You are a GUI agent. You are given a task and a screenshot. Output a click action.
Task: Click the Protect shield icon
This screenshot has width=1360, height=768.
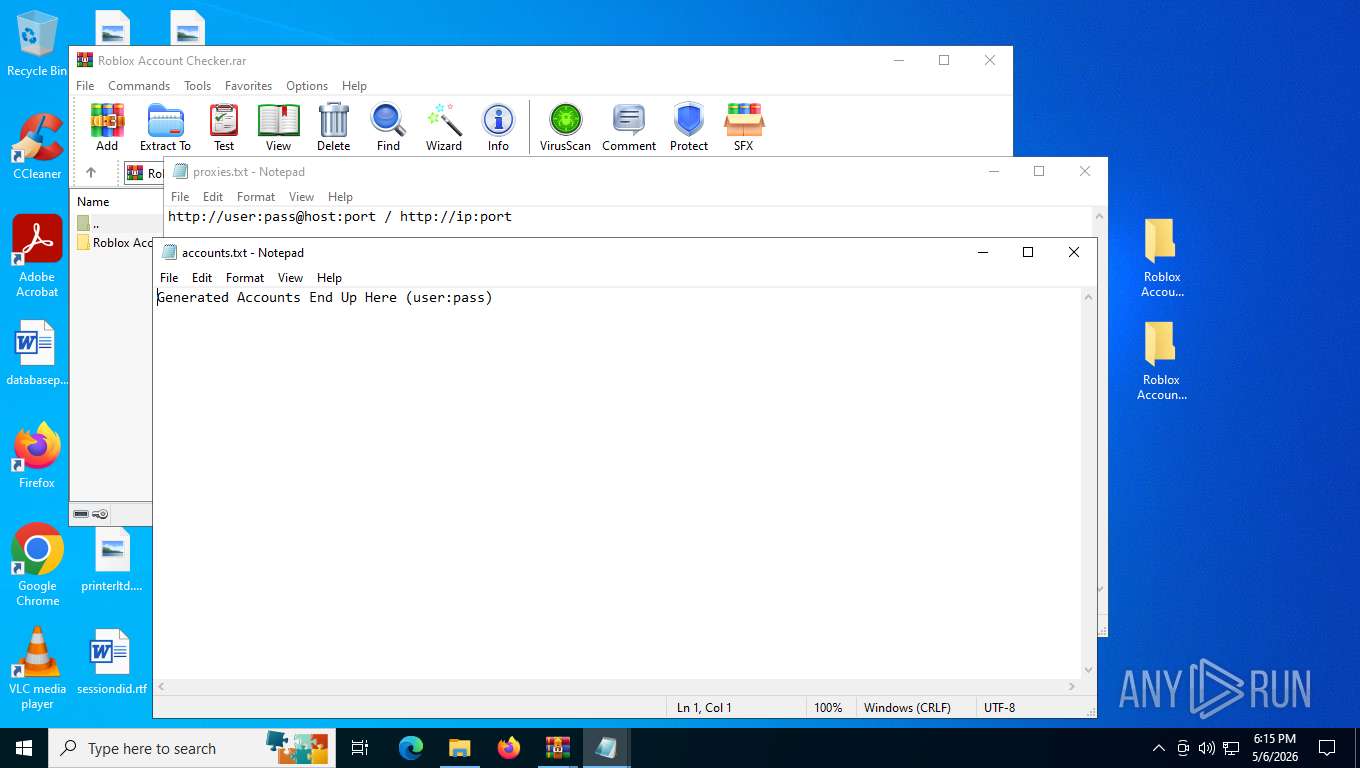tap(689, 127)
